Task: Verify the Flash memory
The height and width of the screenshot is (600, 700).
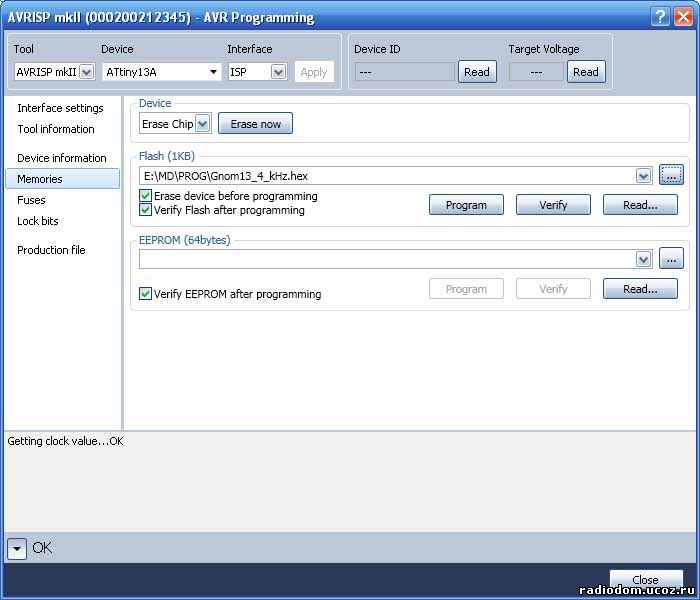Action: (x=553, y=205)
